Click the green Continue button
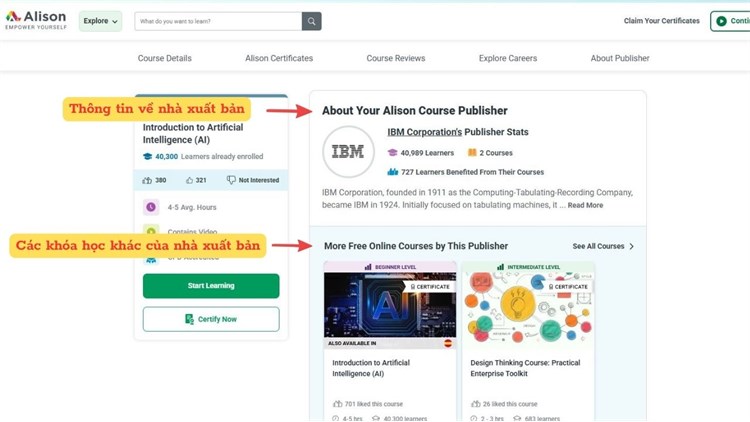 [x=730, y=21]
